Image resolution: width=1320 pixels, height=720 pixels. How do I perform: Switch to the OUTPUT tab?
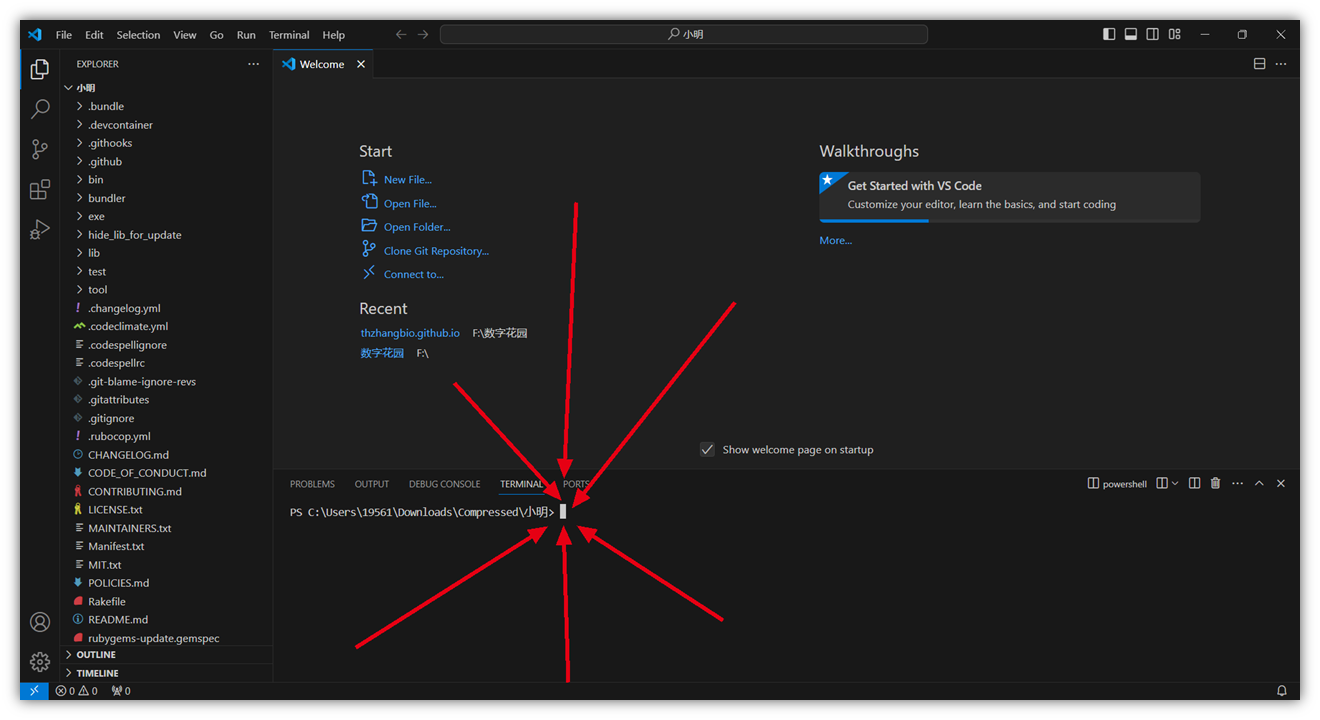click(x=372, y=484)
